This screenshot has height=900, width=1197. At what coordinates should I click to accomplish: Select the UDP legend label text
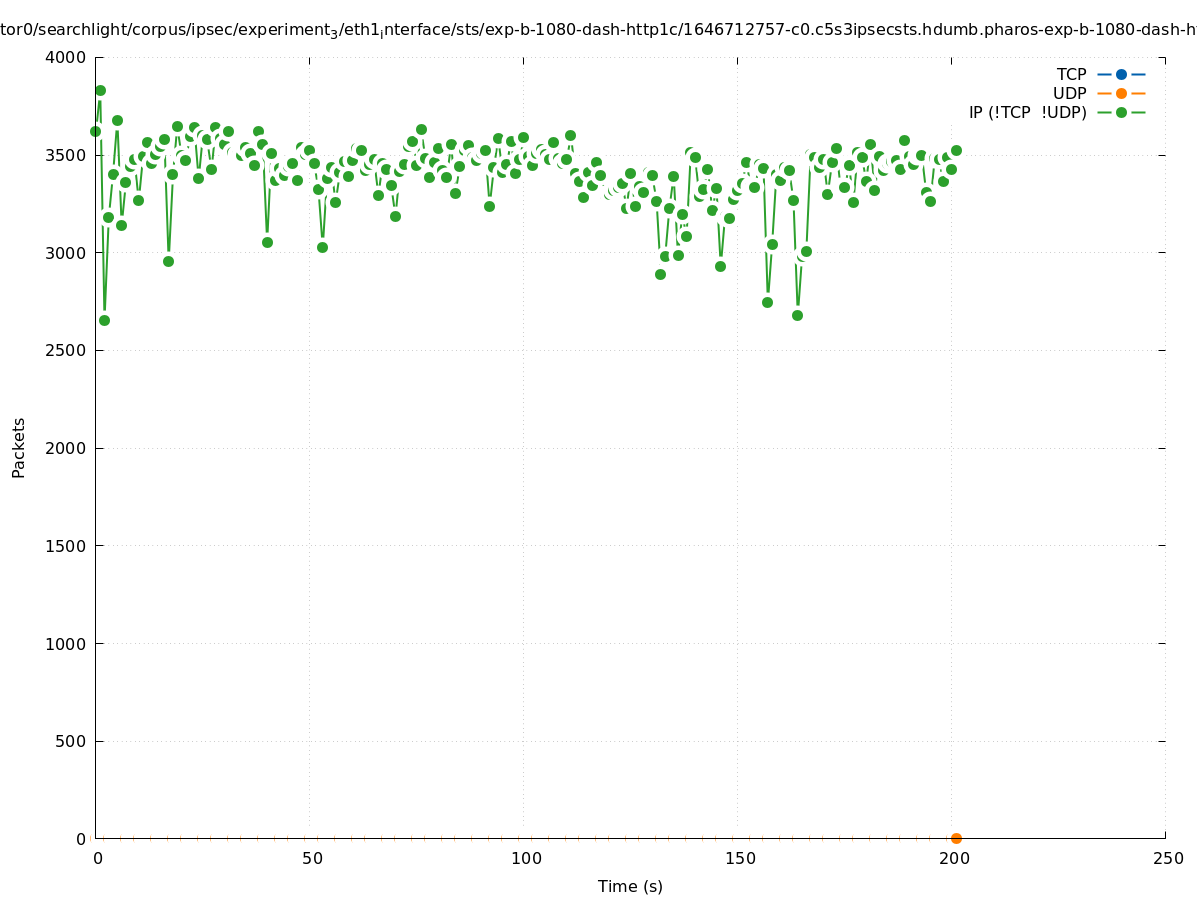1069,93
